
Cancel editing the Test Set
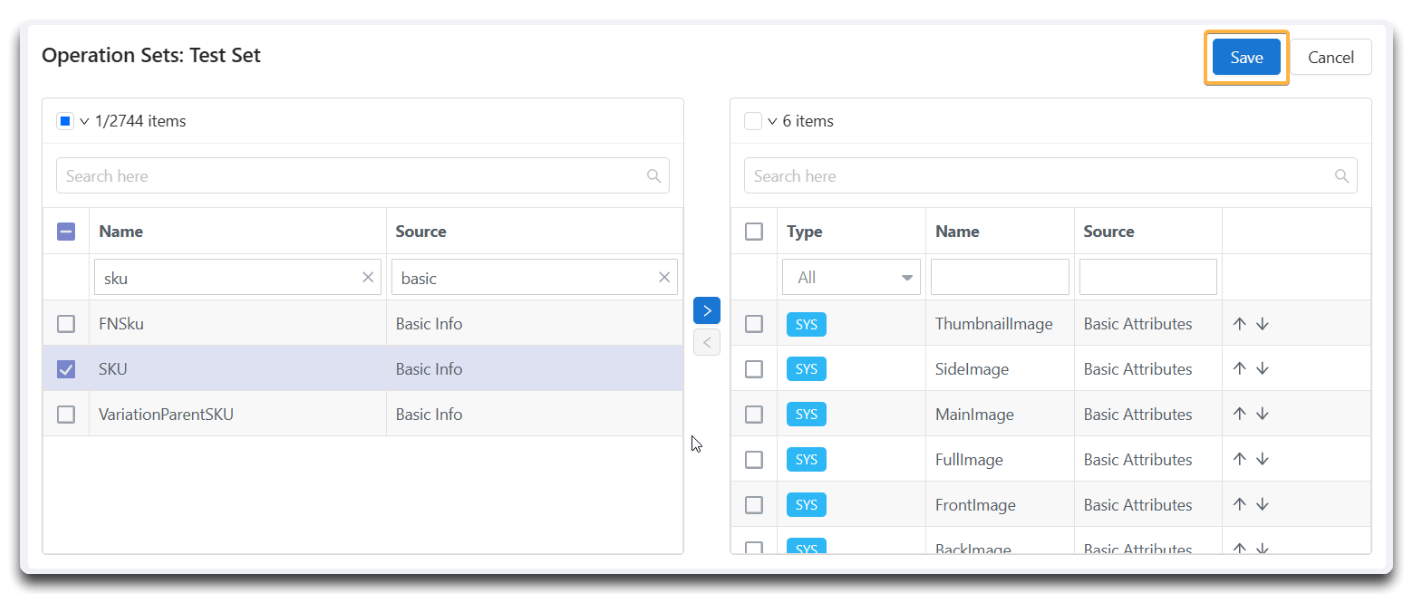[1331, 57]
